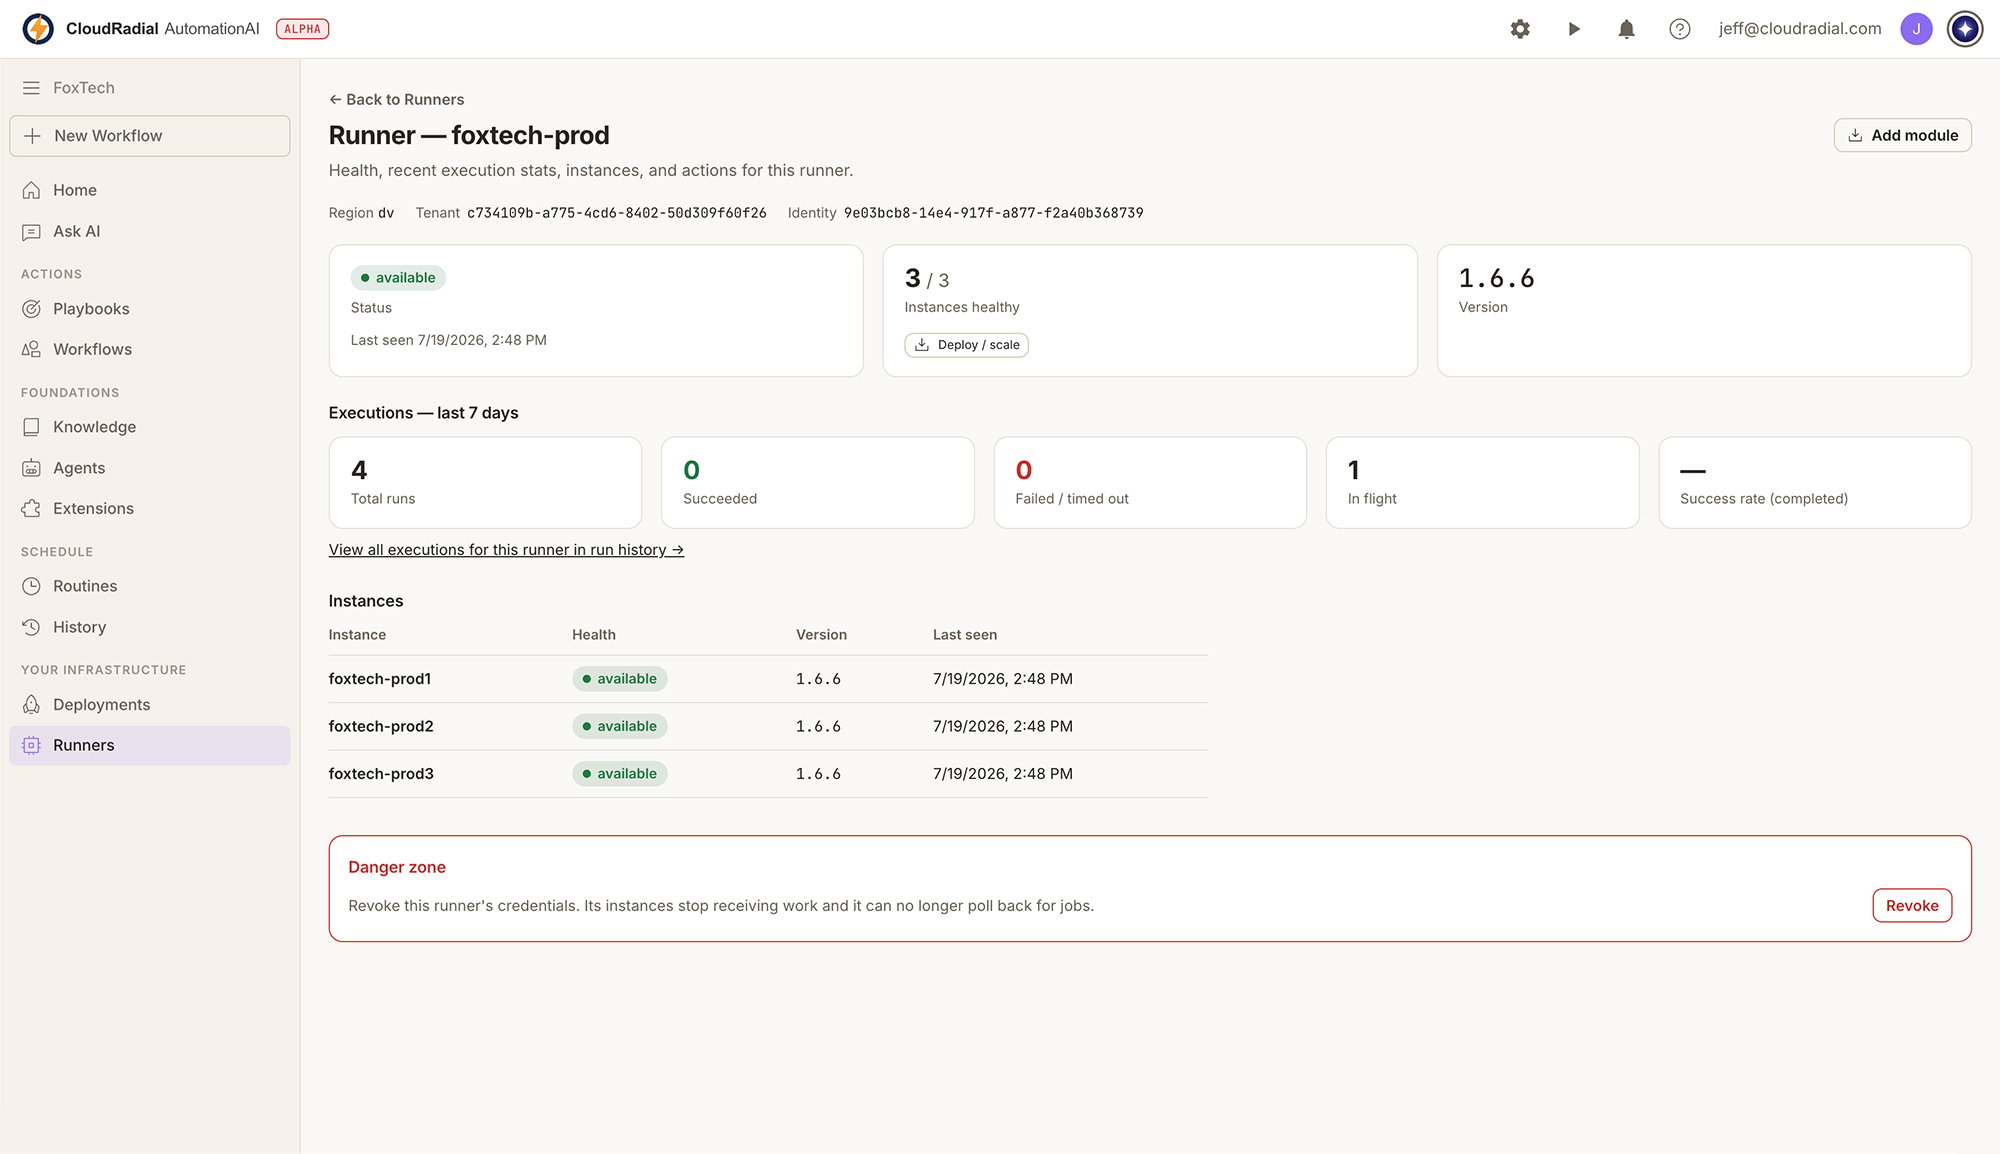Screen dimensions: 2000x1154
Task: Click the Deployments rocket icon
Action: click(31, 705)
